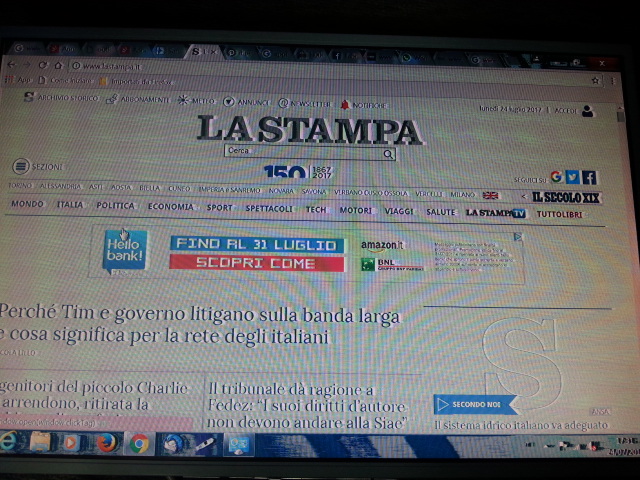Click the 'Secondo noi' banner
This screenshot has width=640, height=480.
(x=476, y=404)
